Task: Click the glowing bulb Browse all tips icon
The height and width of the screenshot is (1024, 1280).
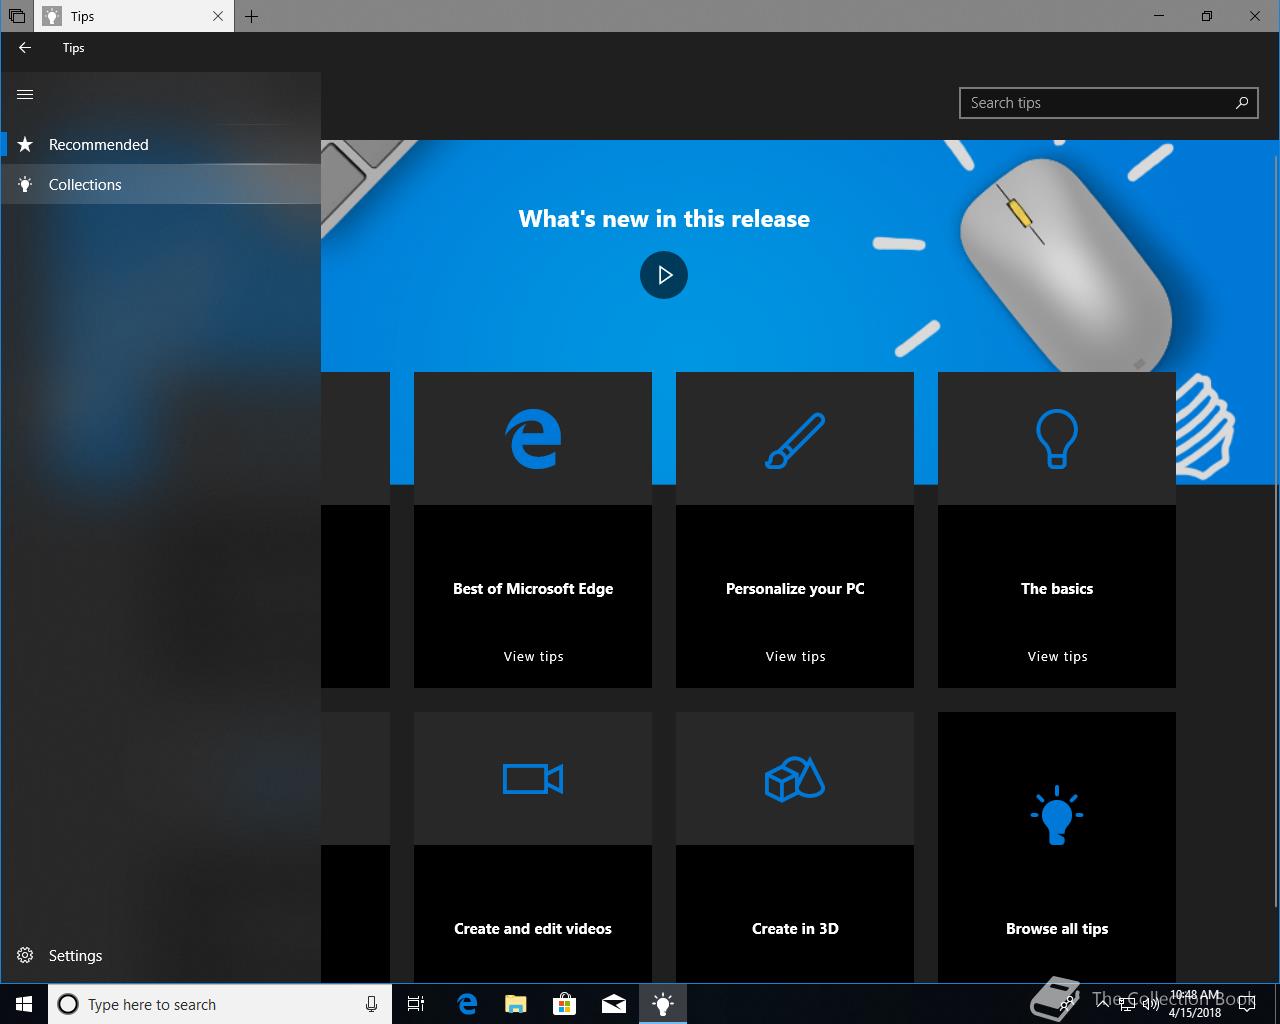Action: pos(1057,816)
